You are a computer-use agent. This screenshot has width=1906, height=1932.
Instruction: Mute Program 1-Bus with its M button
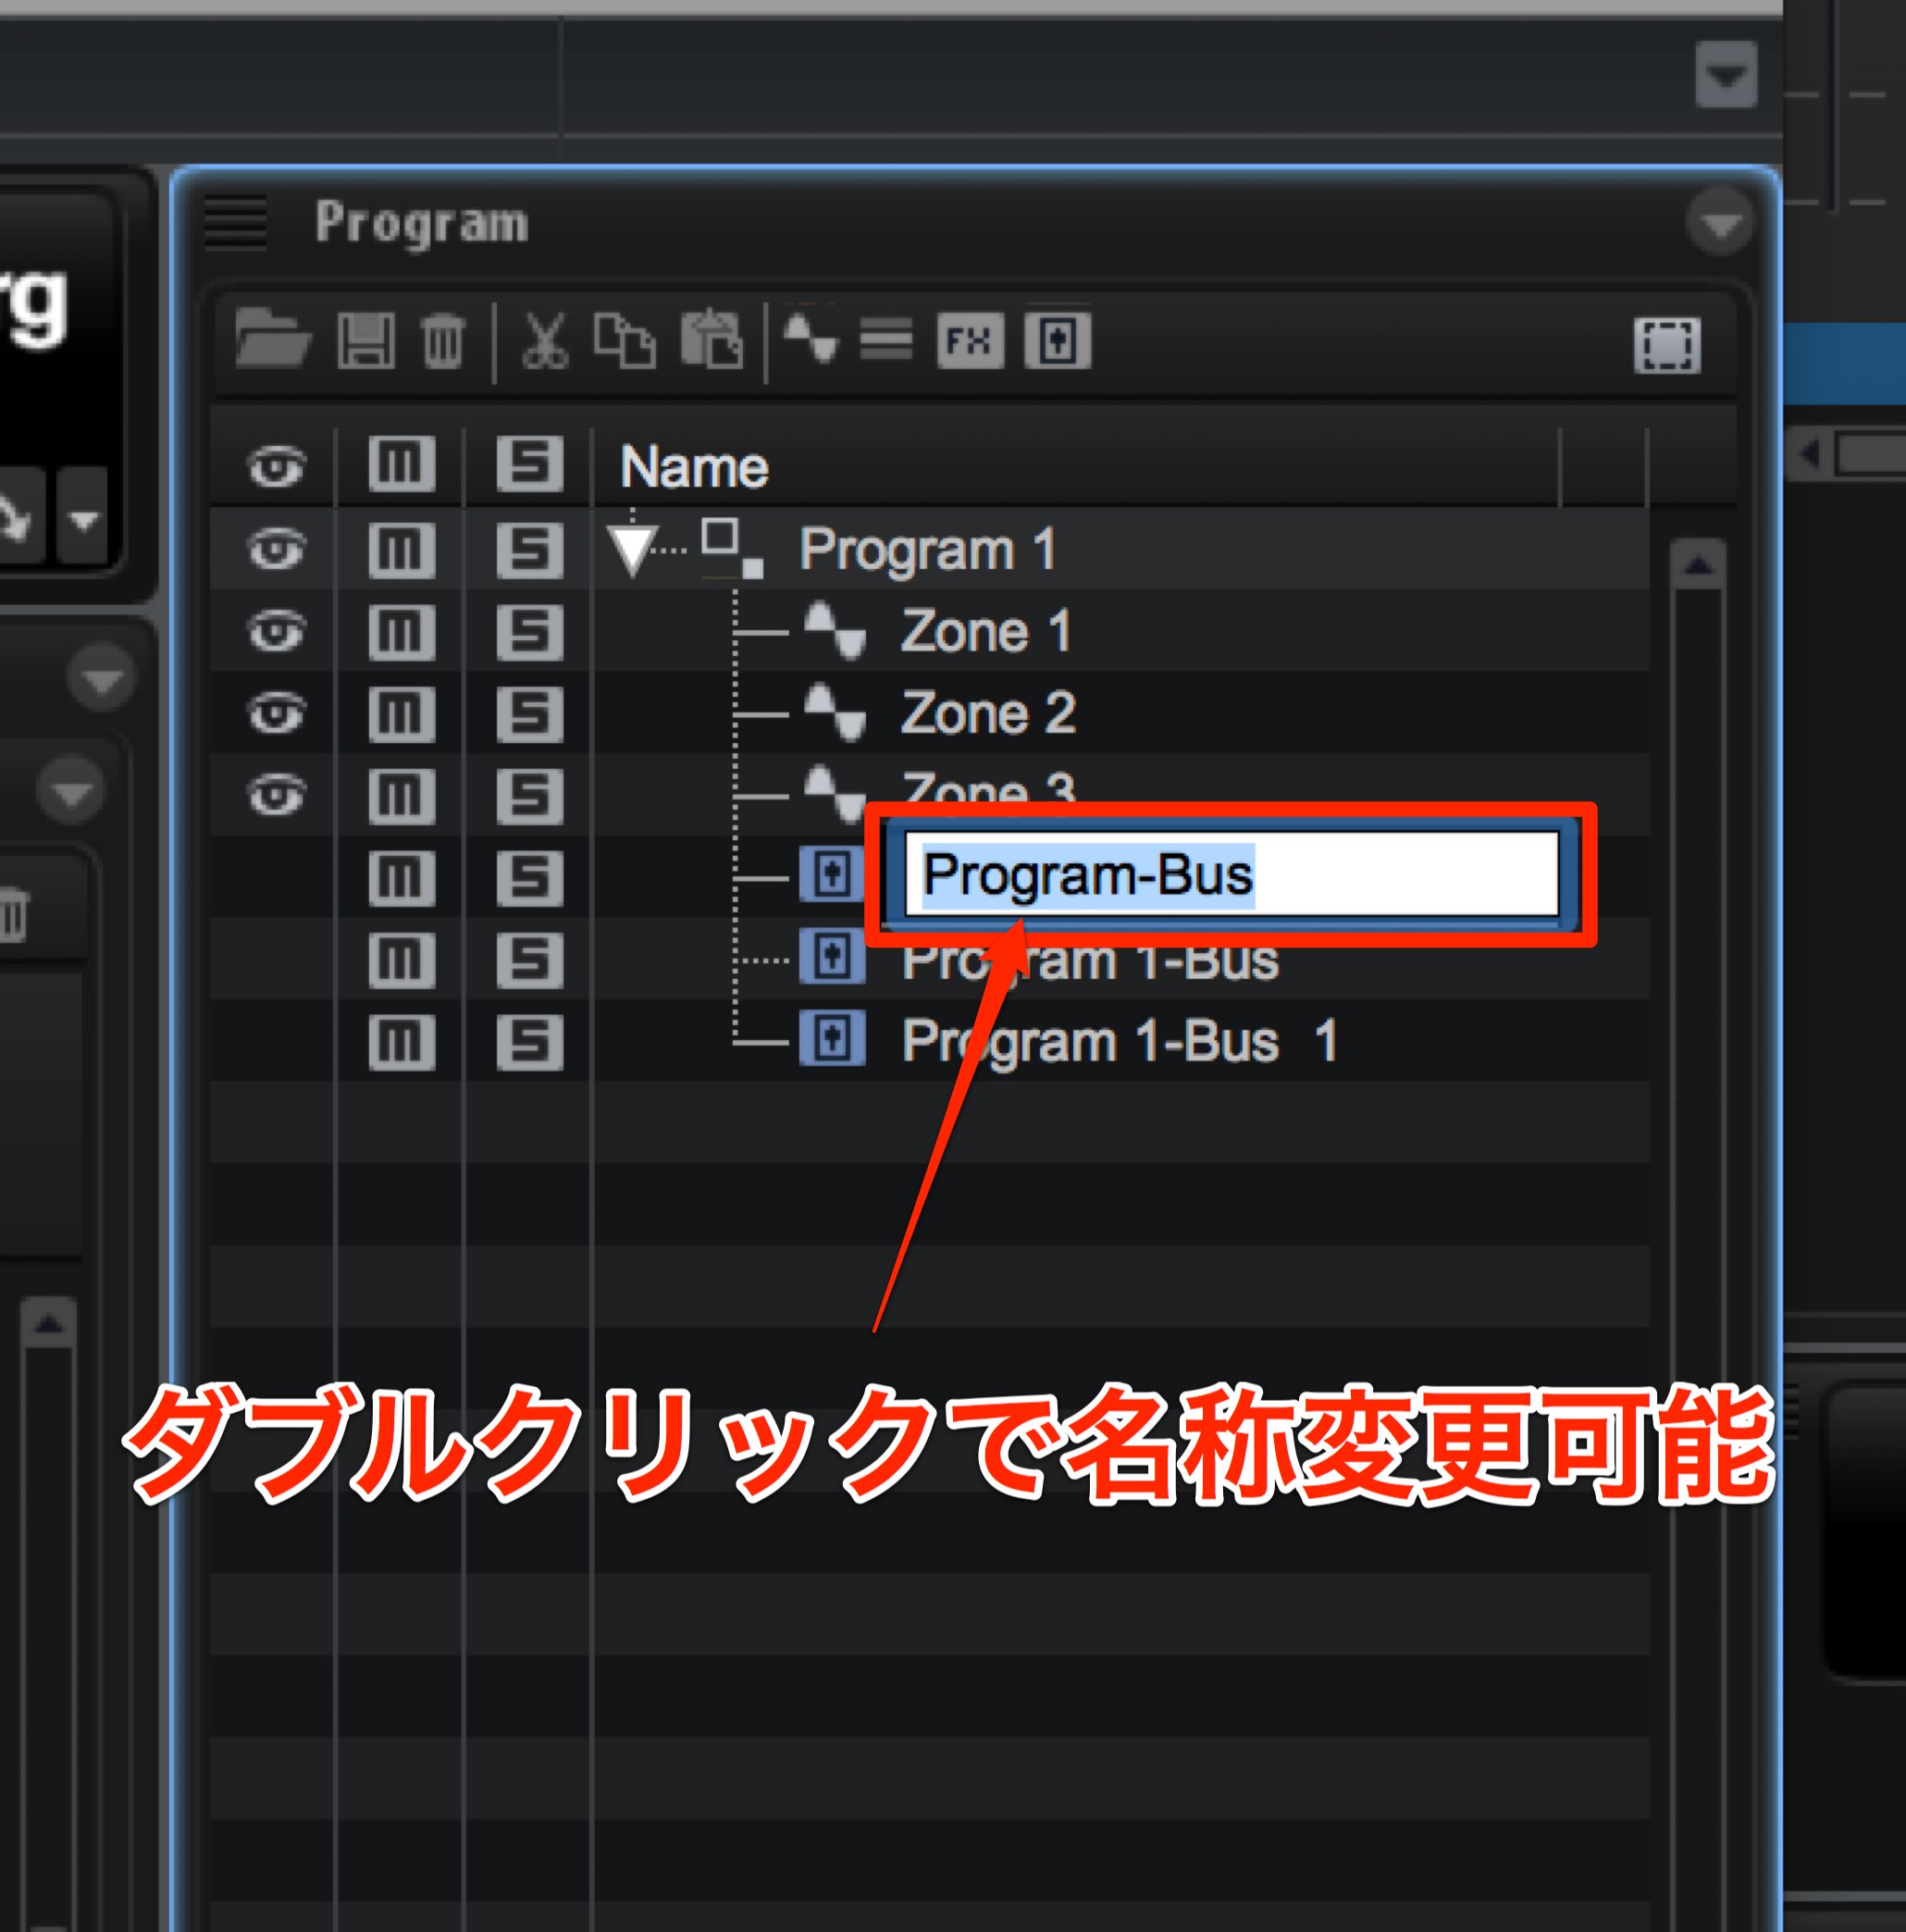pyautogui.click(x=401, y=960)
